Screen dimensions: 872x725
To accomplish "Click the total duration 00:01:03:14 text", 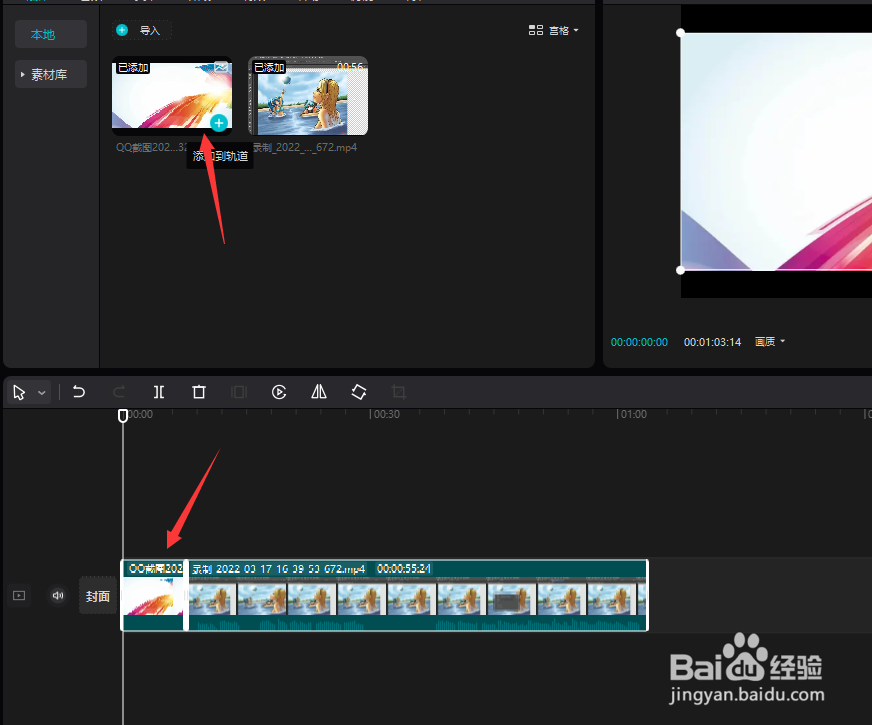I will 712,342.
